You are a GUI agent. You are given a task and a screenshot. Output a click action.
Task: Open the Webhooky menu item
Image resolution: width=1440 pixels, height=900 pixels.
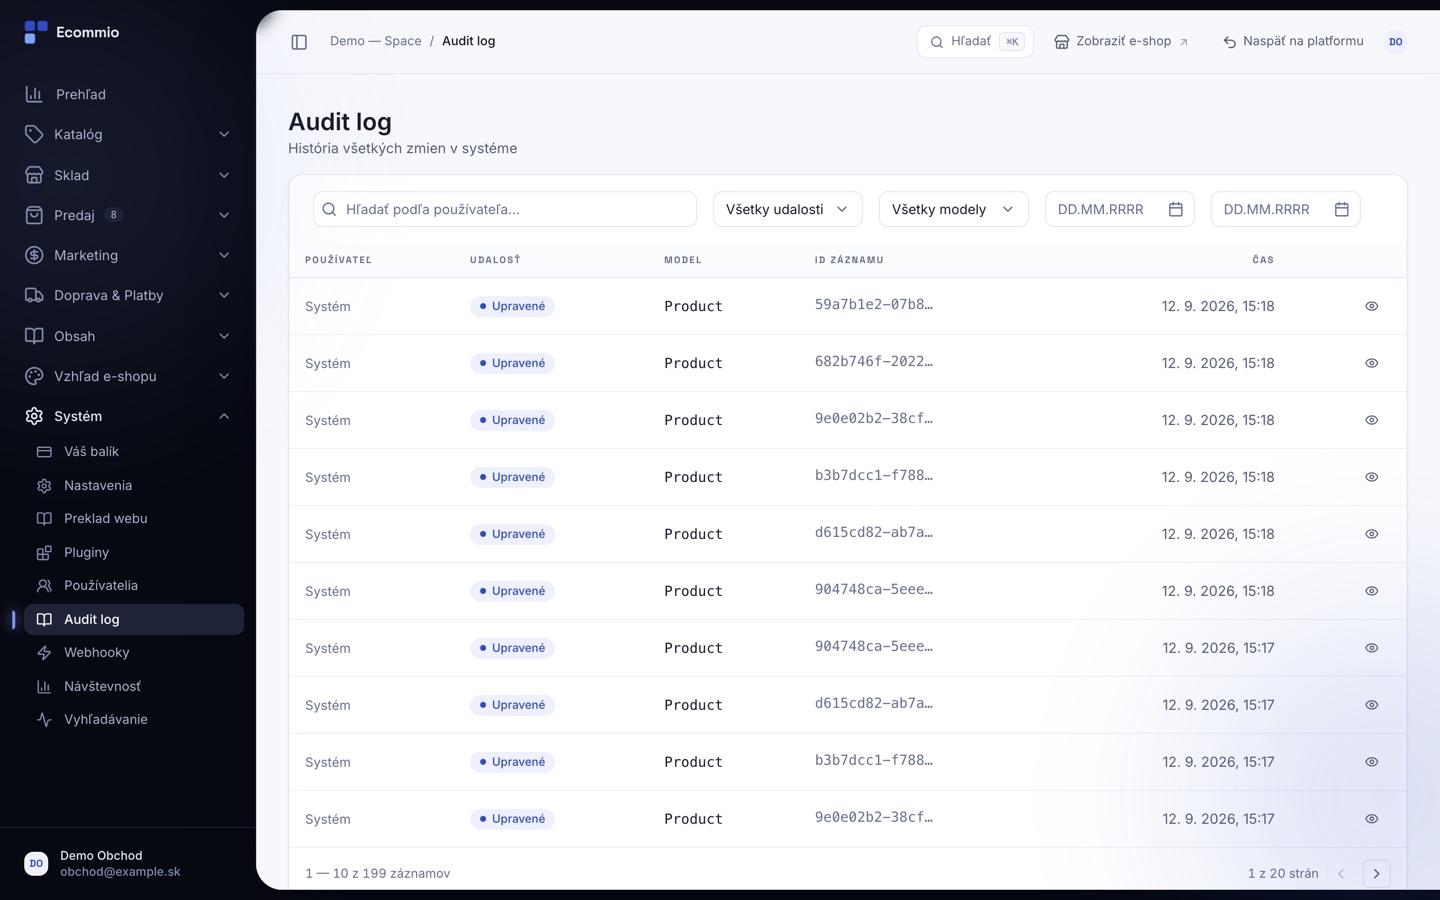pyautogui.click(x=134, y=653)
